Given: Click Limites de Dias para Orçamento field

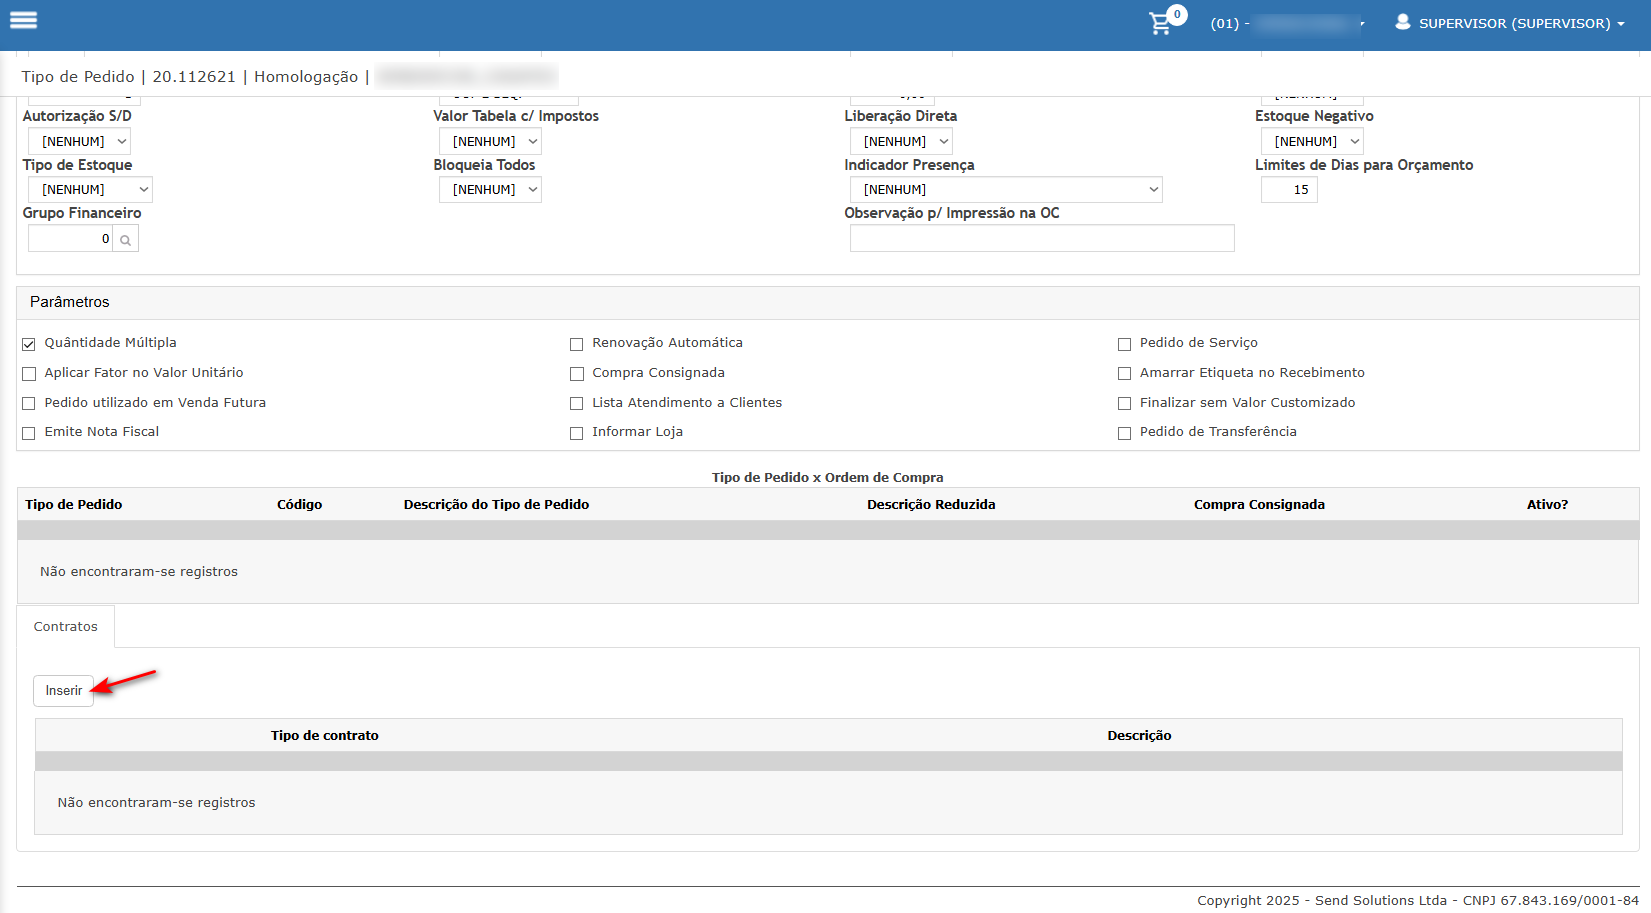Looking at the screenshot, I should click(1289, 190).
